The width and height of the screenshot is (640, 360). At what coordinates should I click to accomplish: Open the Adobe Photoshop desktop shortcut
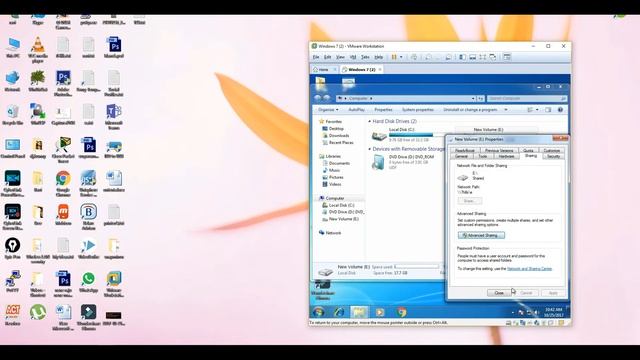pyautogui.click(x=63, y=83)
